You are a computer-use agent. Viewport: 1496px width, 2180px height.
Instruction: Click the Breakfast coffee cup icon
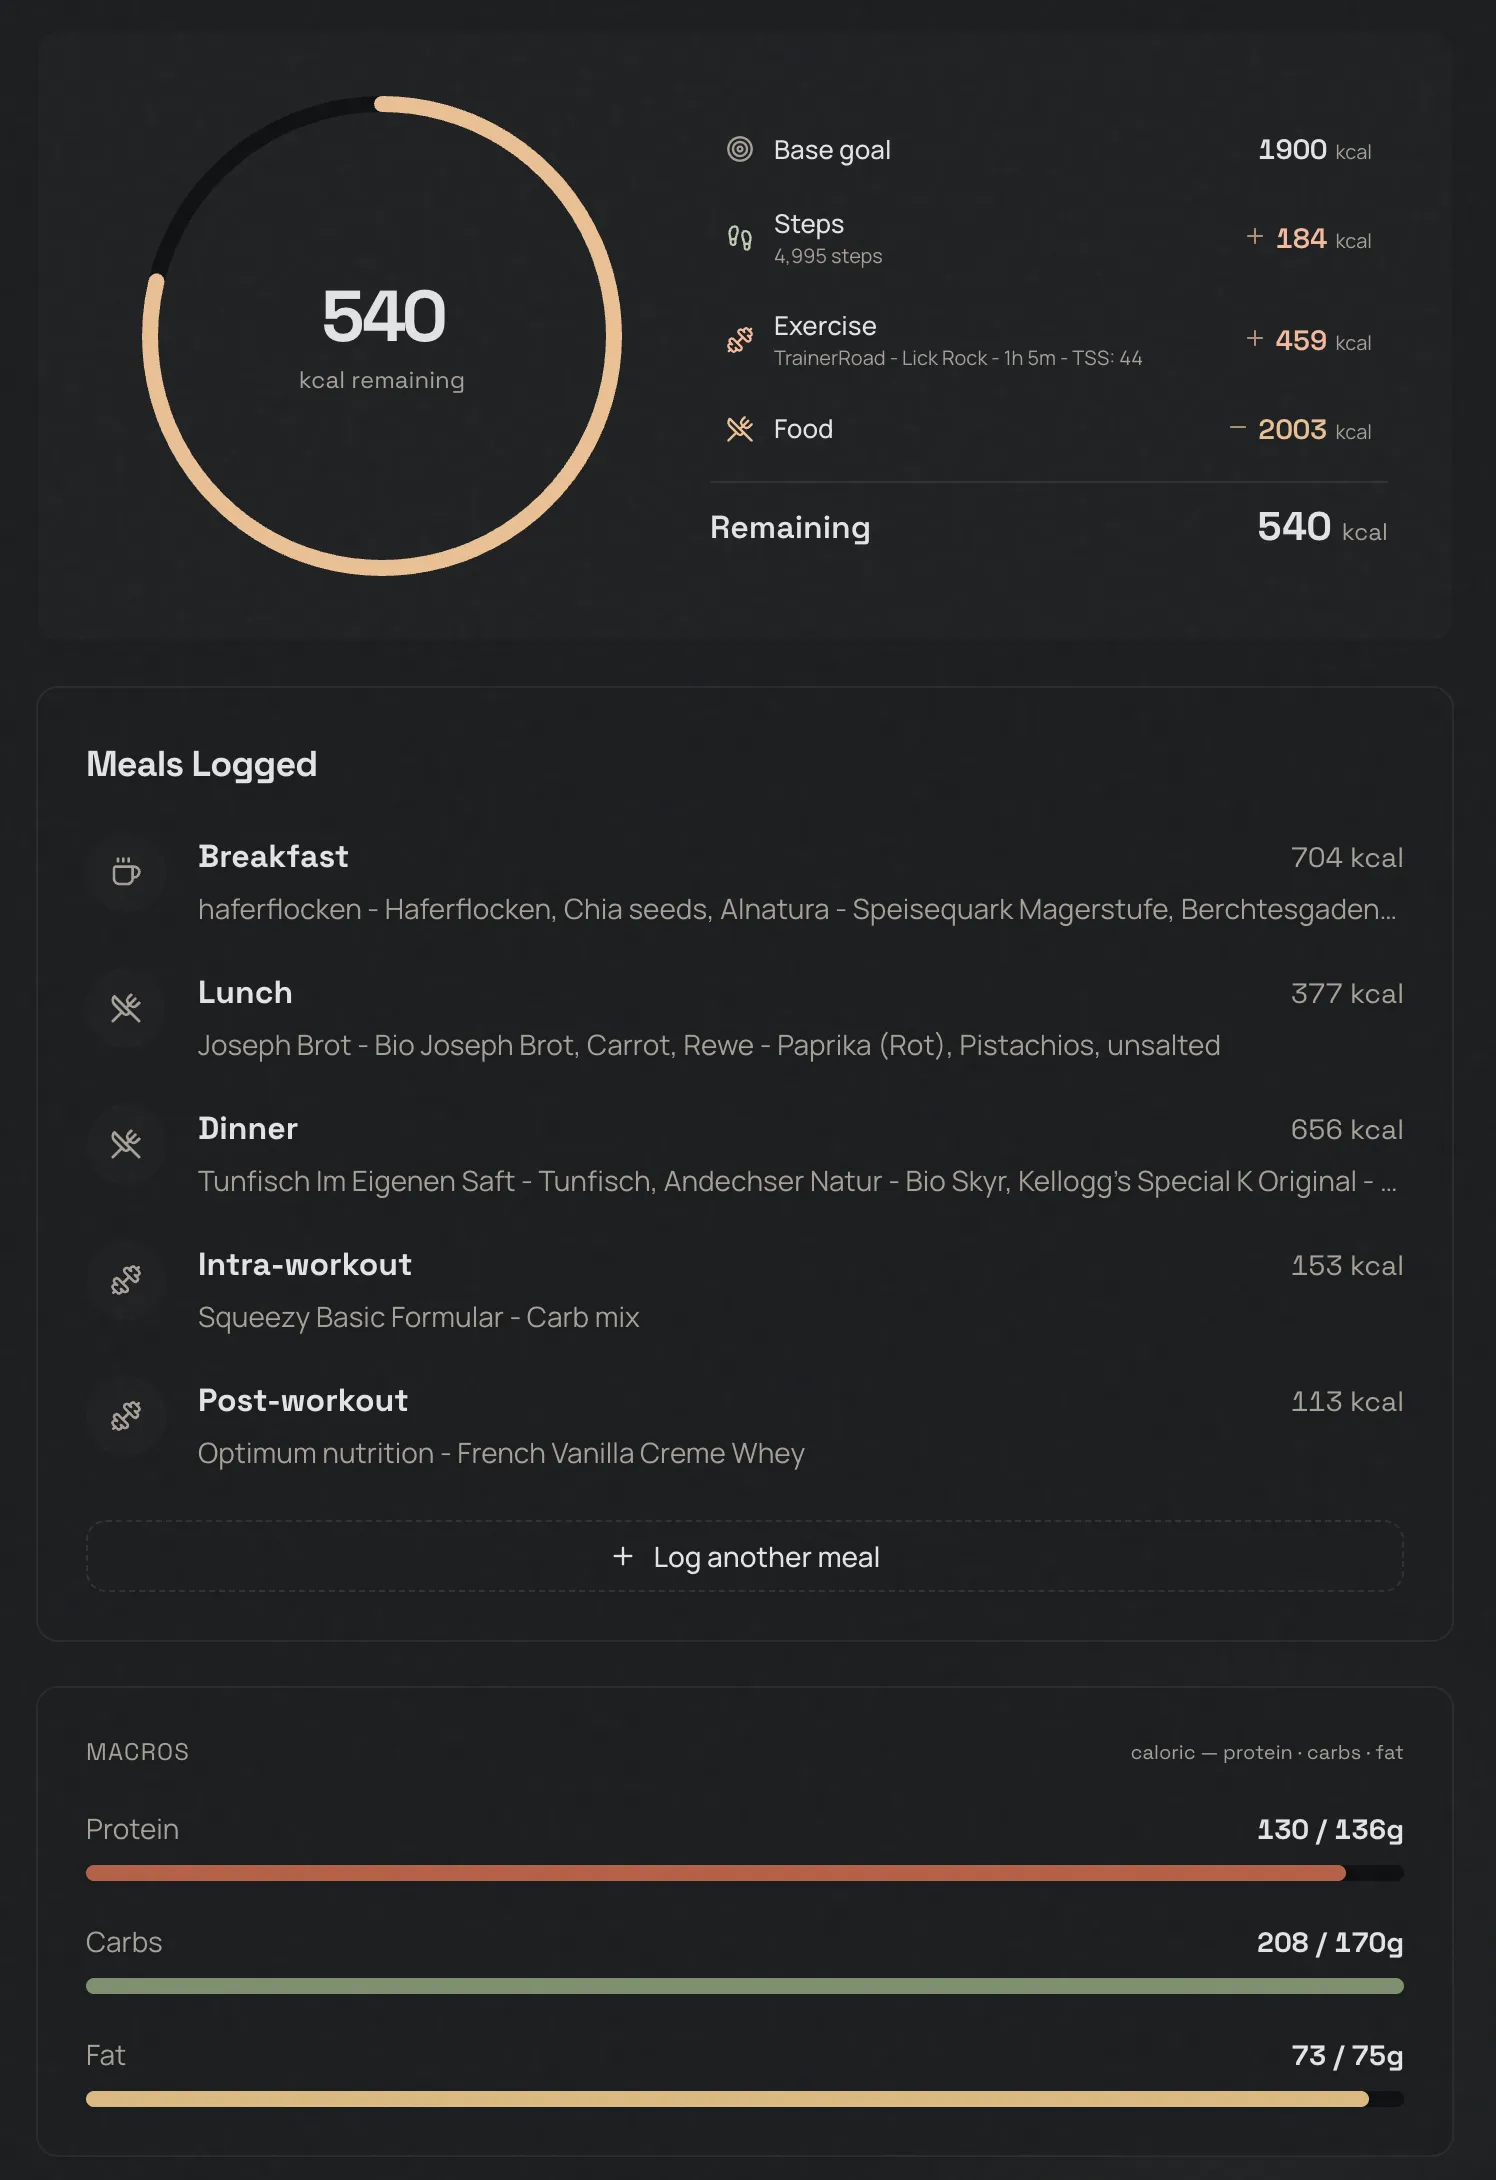[126, 872]
